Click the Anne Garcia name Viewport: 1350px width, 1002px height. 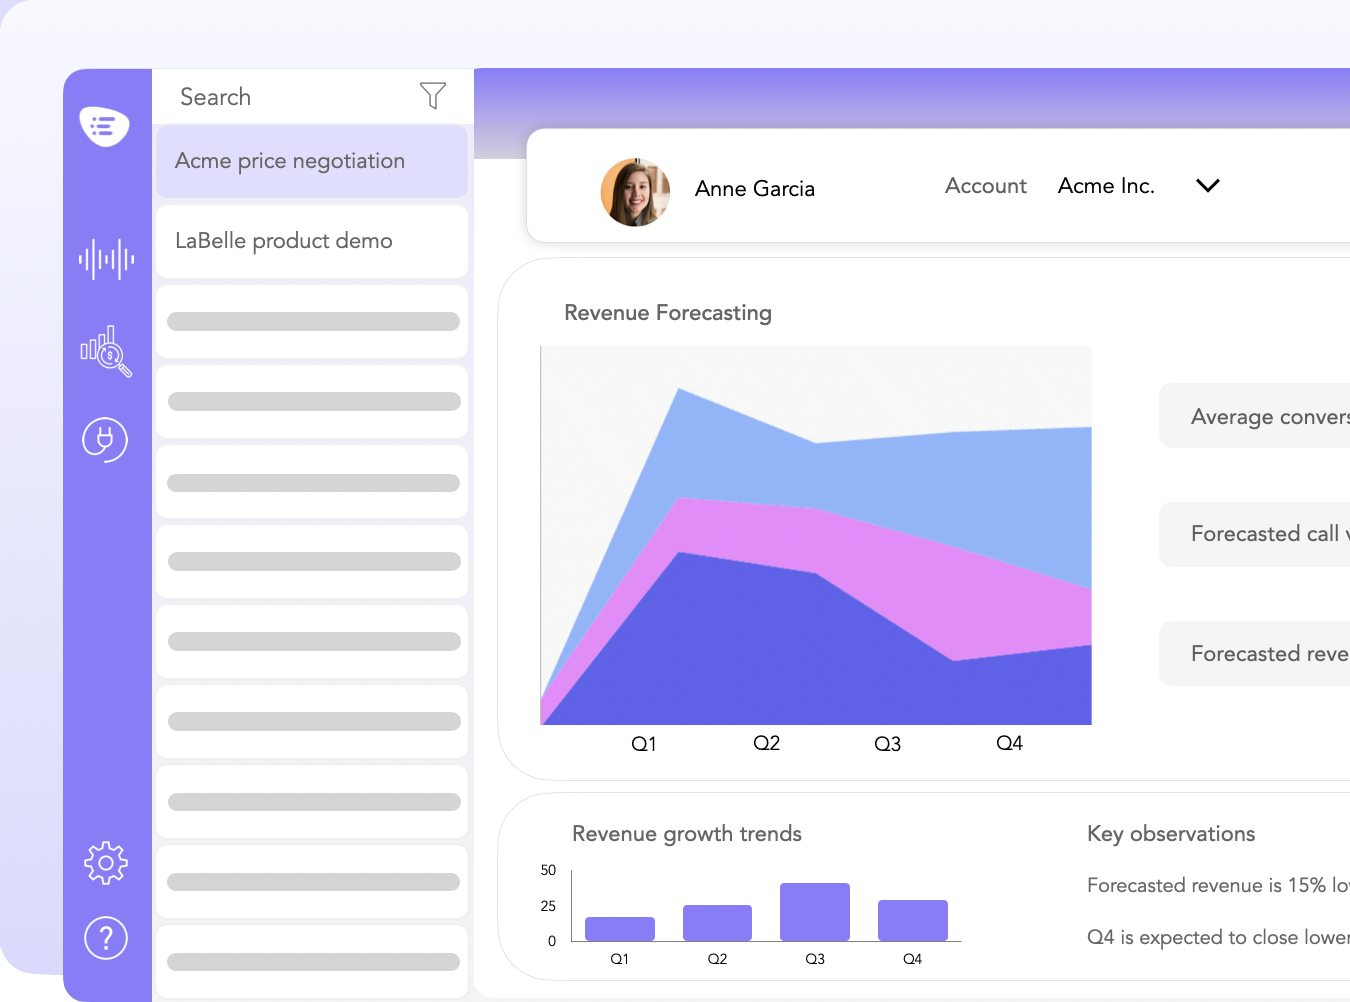[755, 189]
